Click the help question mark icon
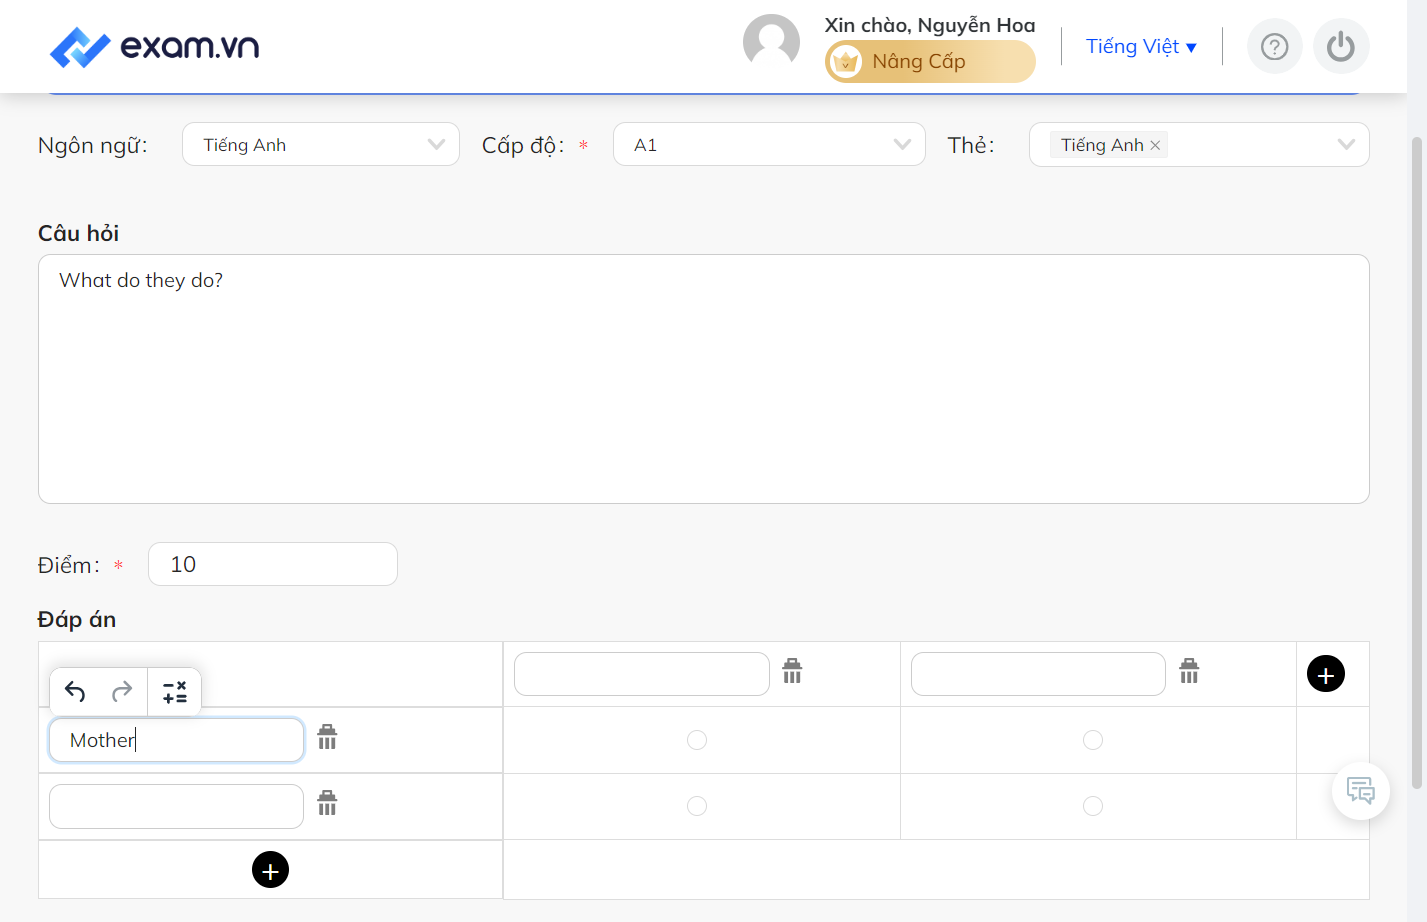The image size is (1427, 922). (1274, 46)
